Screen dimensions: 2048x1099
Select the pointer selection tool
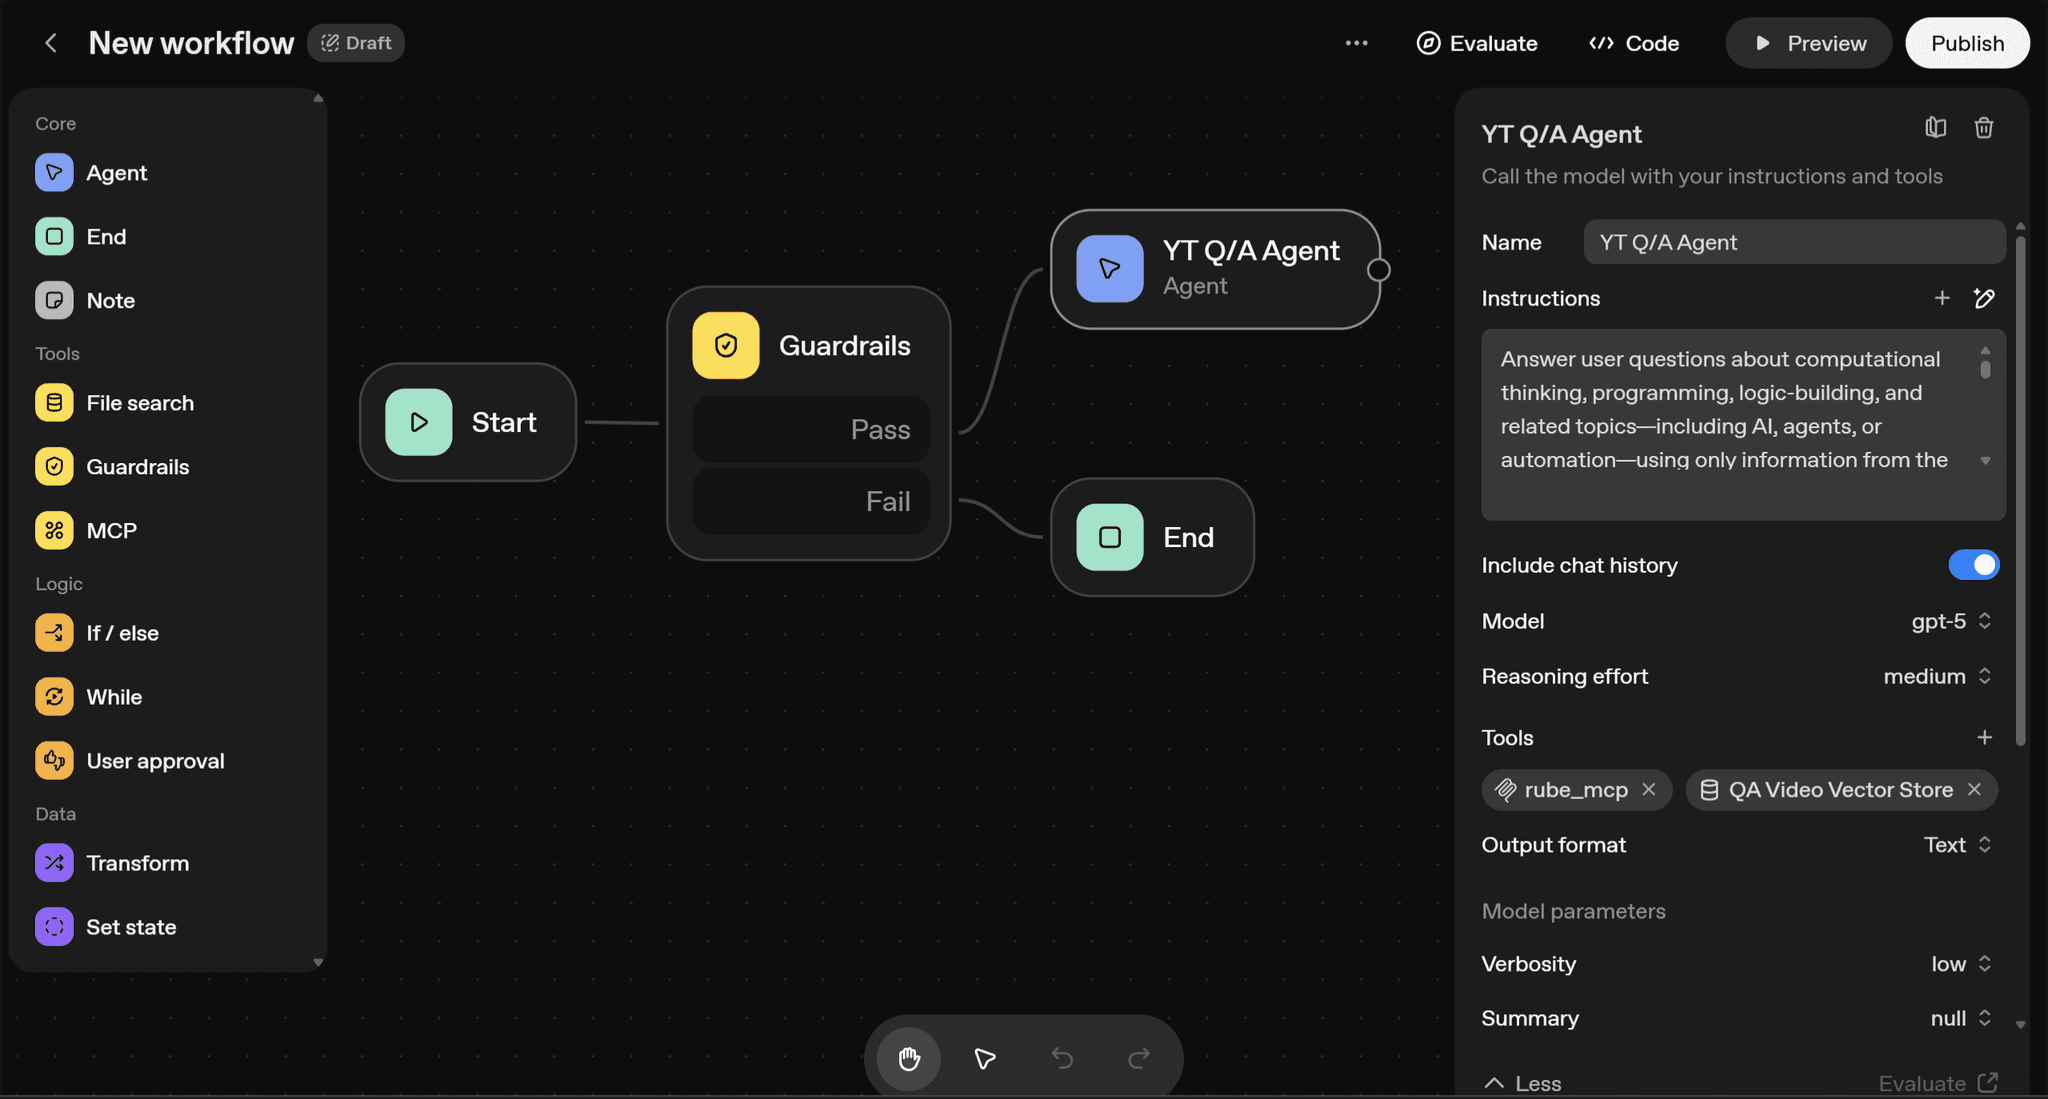985,1058
